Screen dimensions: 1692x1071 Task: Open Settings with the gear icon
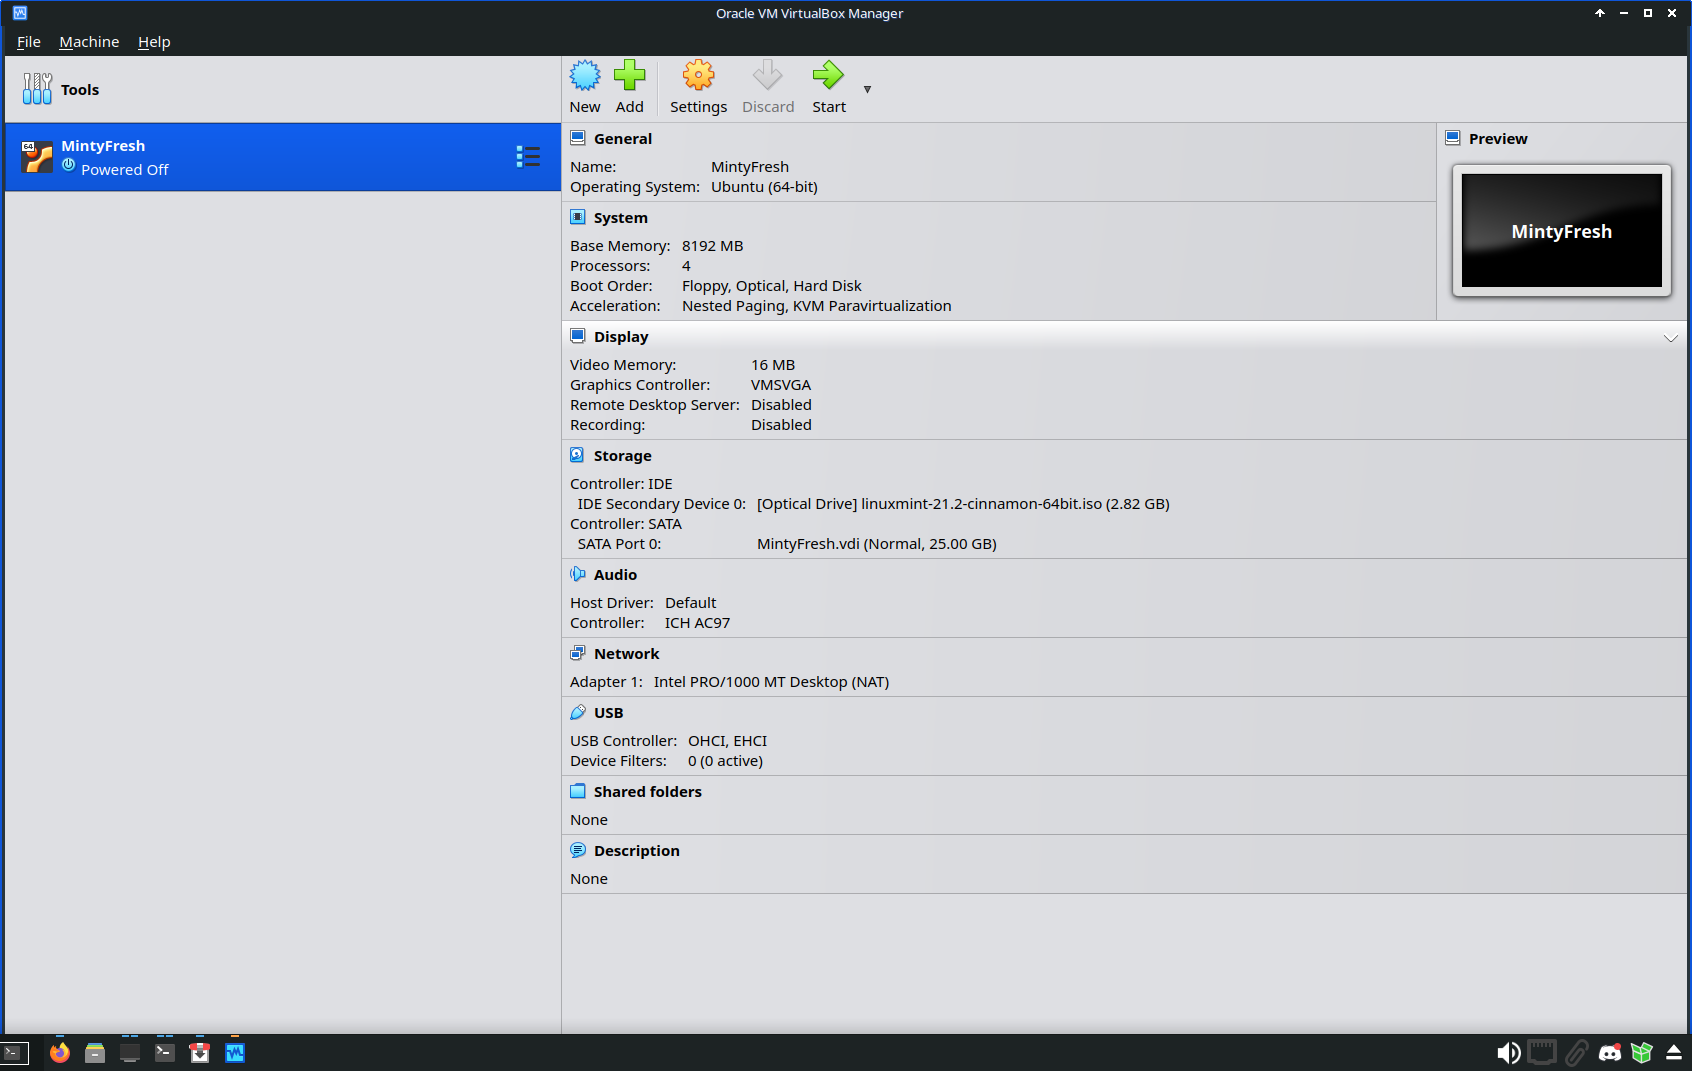[x=698, y=75]
